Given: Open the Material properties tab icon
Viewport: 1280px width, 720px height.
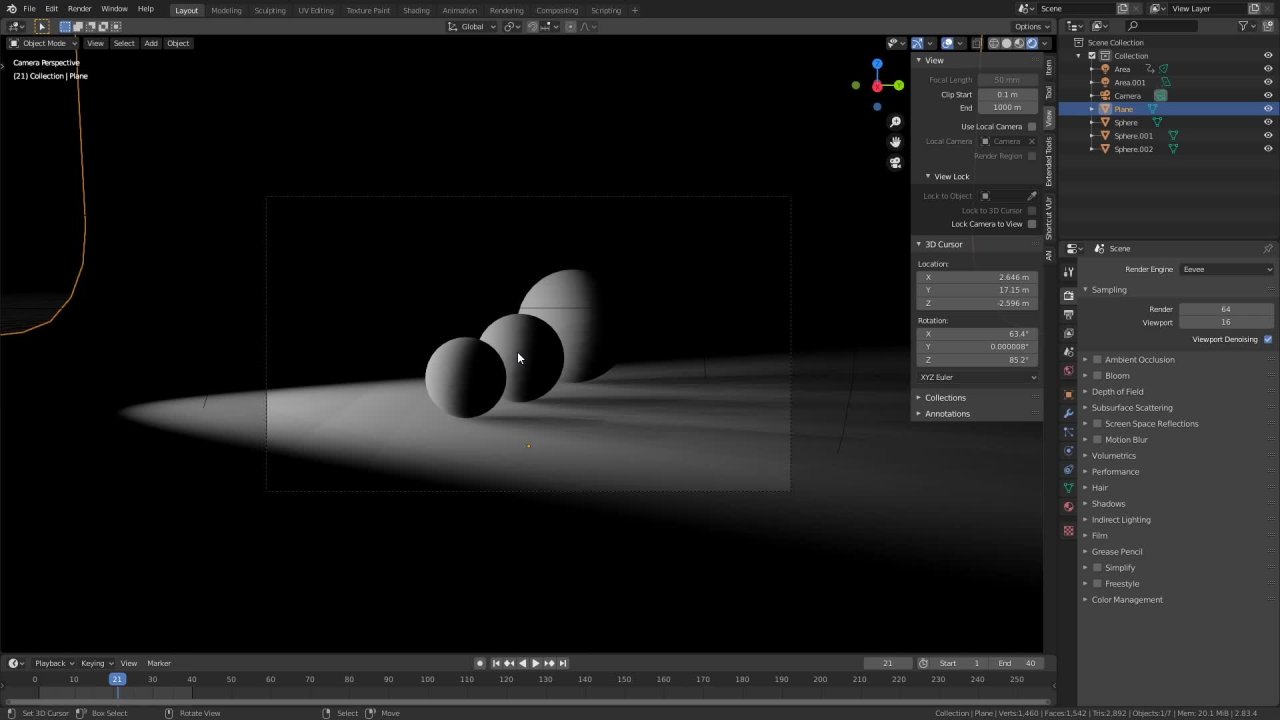Looking at the screenshot, I should point(1068,507).
